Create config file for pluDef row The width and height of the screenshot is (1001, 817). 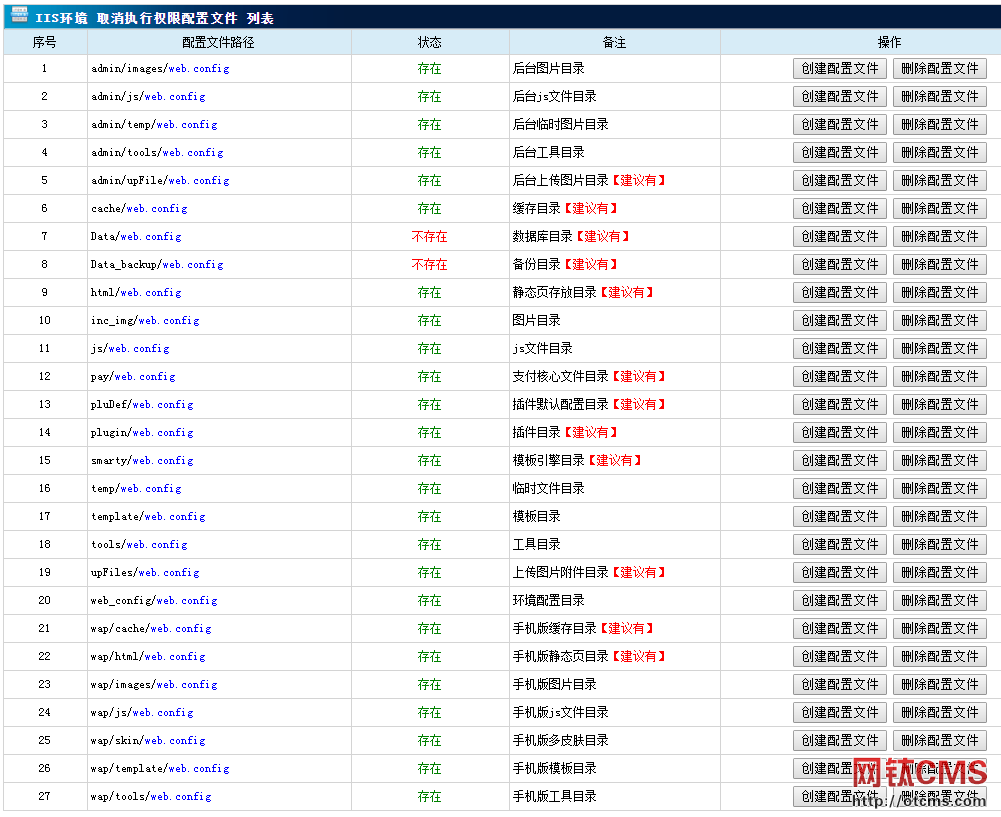click(x=839, y=405)
